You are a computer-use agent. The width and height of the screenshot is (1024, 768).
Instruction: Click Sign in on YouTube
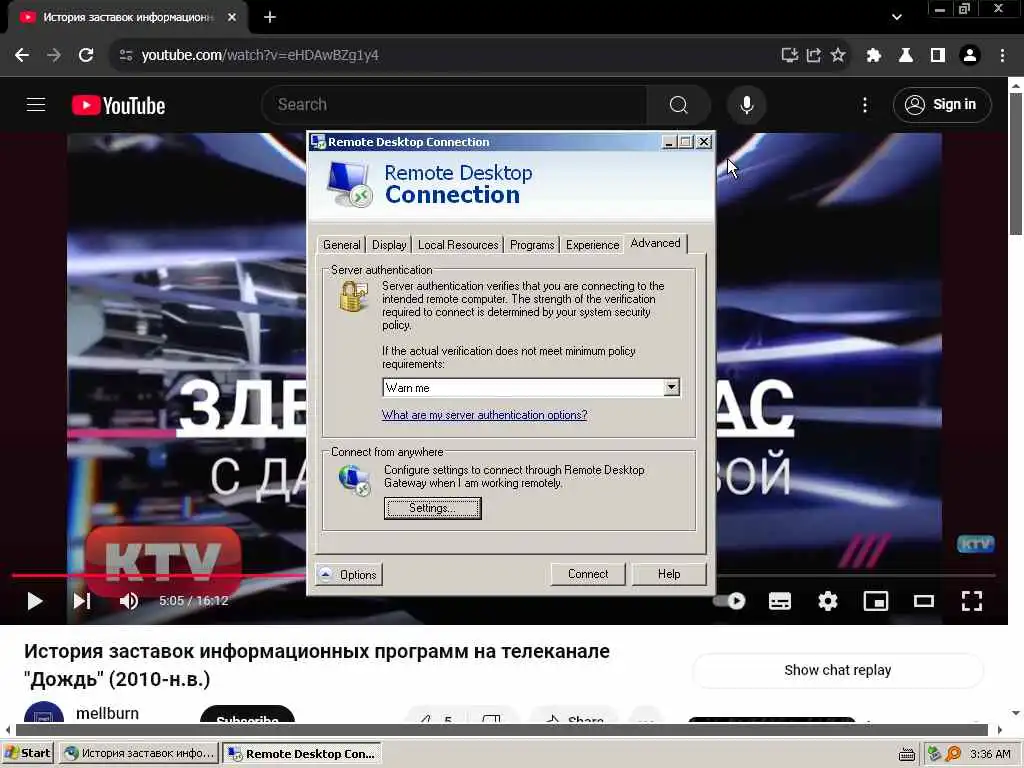coord(942,104)
